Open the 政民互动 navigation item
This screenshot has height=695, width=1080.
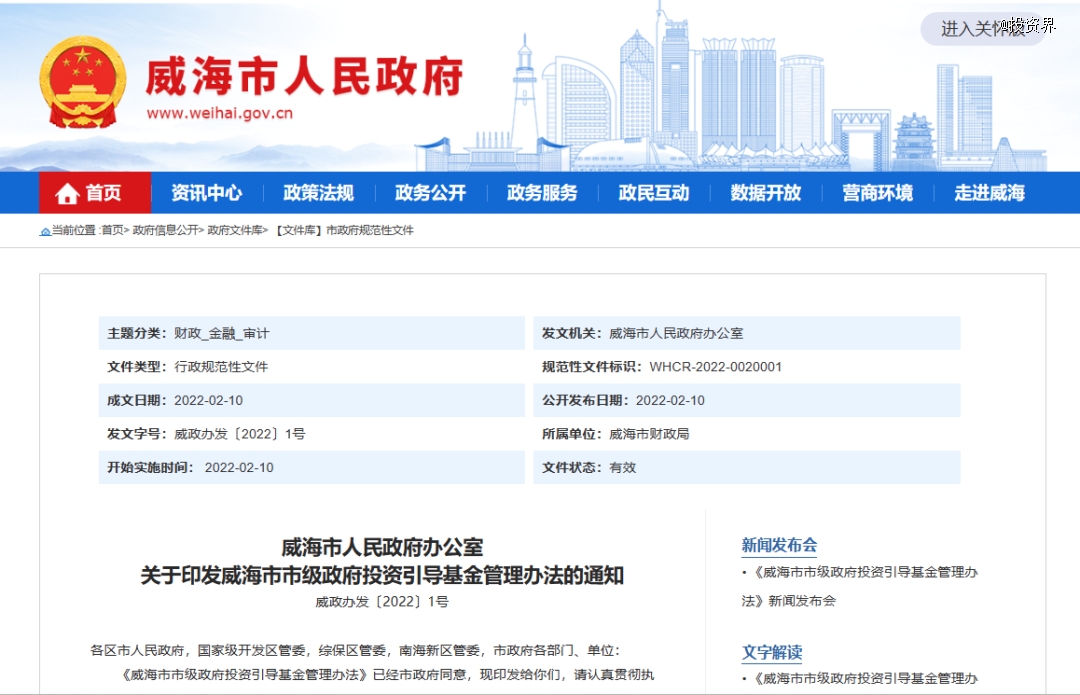point(654,193)
